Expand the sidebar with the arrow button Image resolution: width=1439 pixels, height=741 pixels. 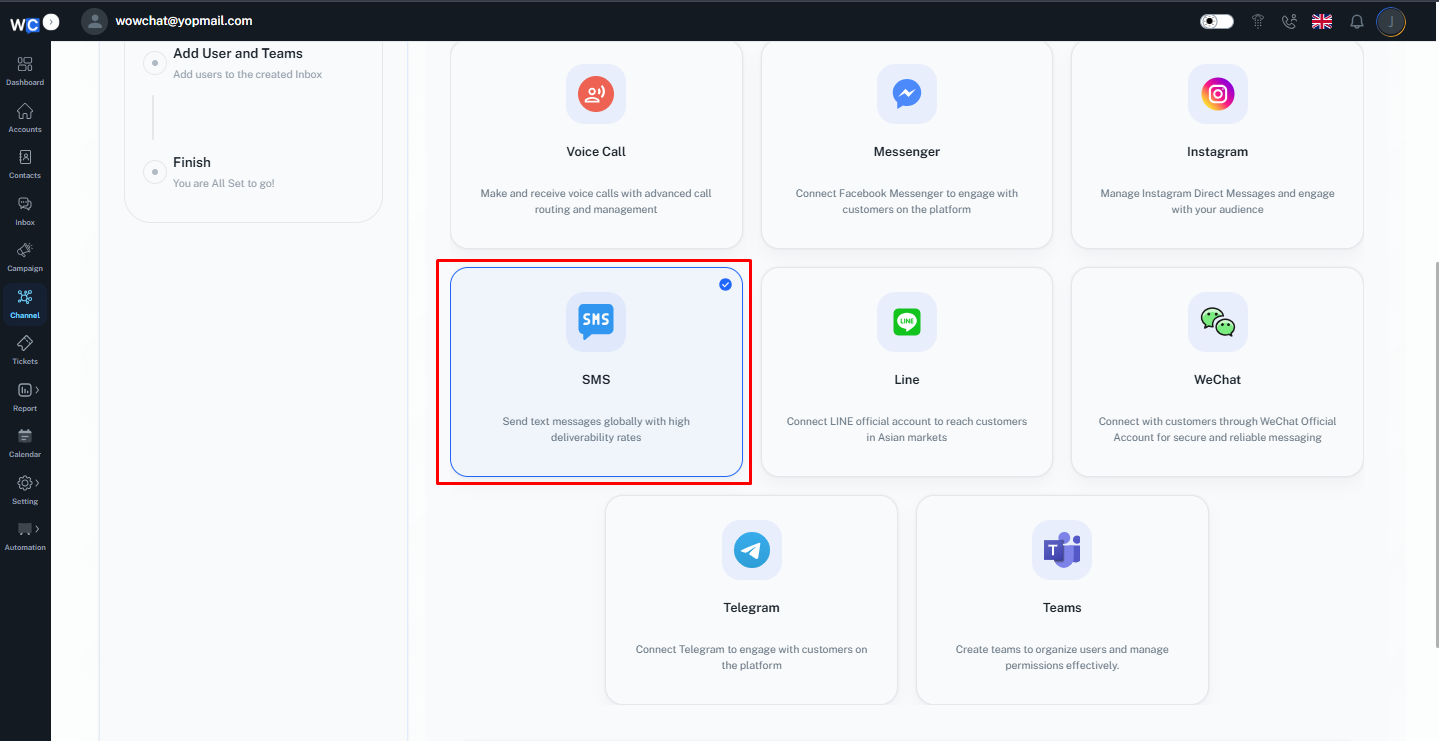click(x=51, y=21)
